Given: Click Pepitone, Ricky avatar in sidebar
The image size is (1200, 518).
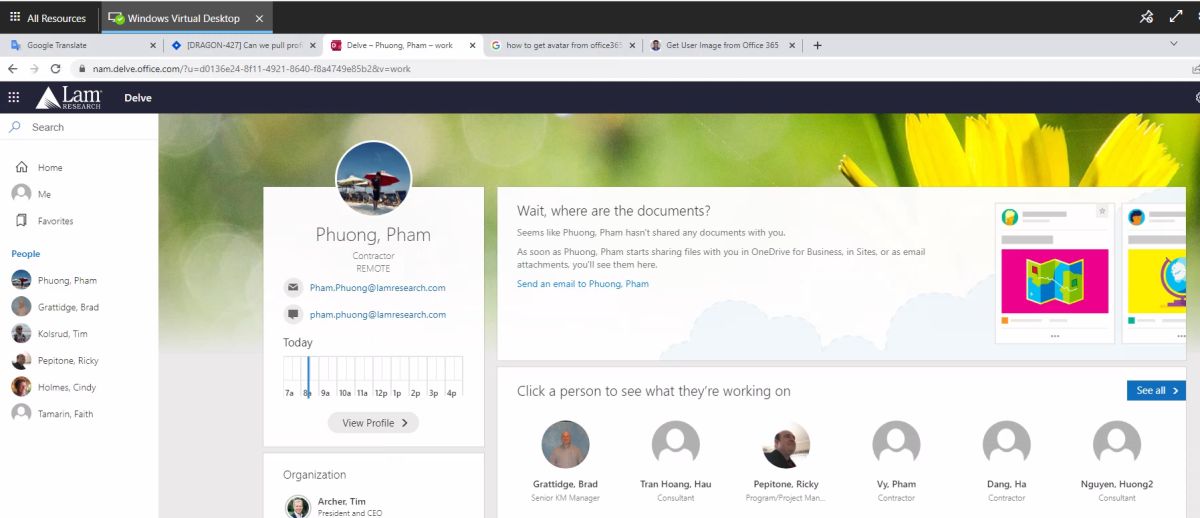Looking at the screenshot, I should 21,360.
